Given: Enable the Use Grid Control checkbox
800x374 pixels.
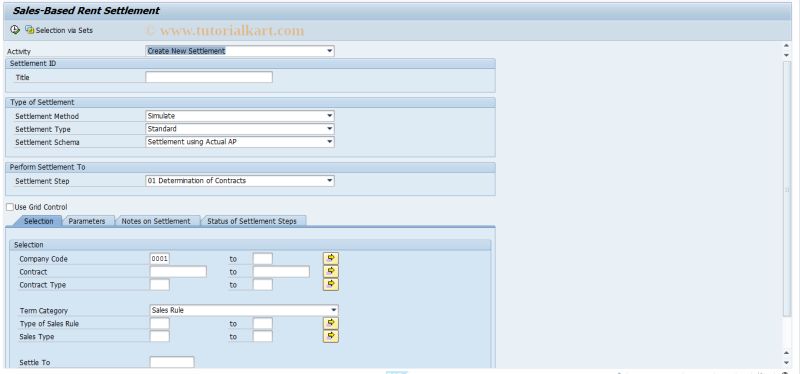Looking at the screenshot, I should click(x=10, y=207).
